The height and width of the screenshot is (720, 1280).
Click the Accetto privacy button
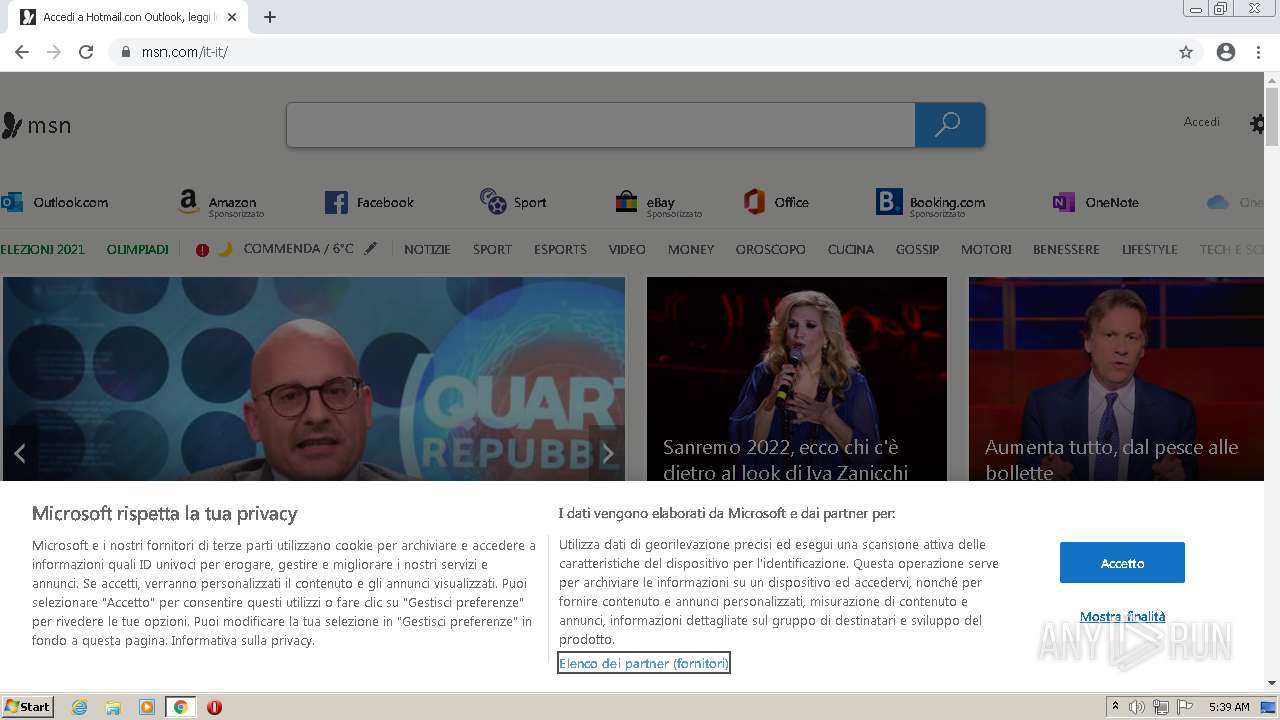point(1122,563)
